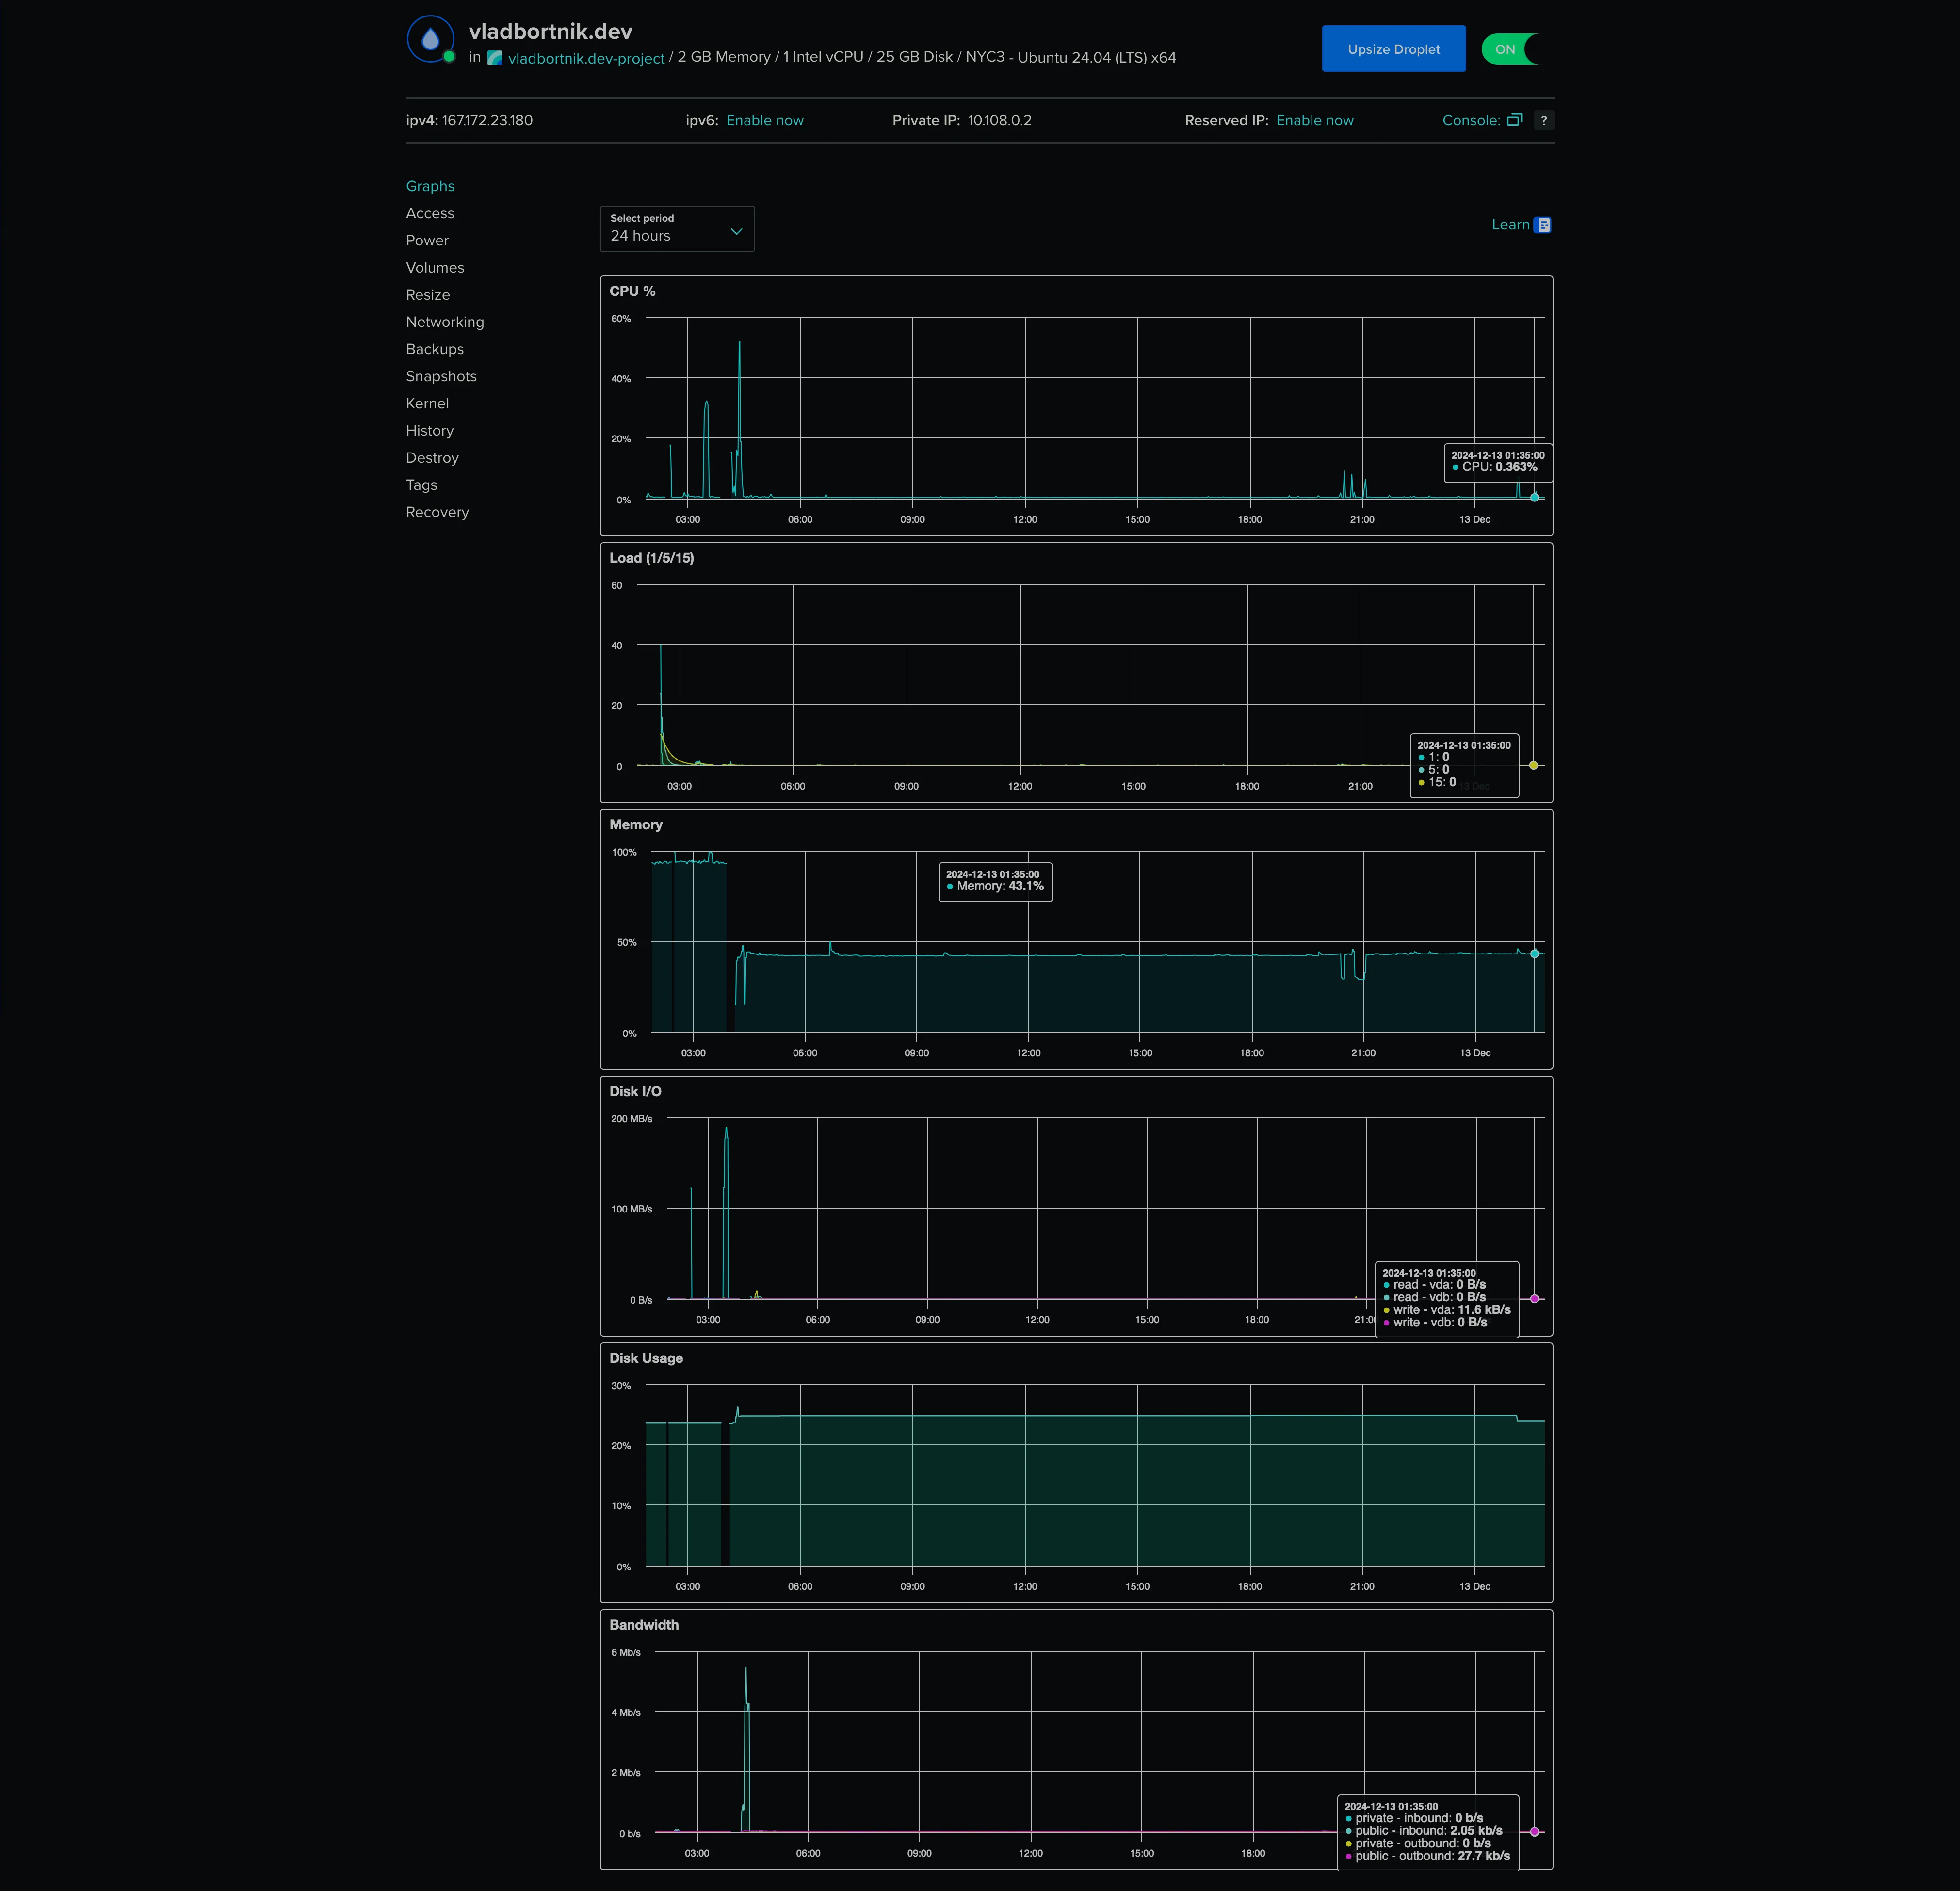Image resolution: width=1960 pixels, height=1891 pixels.
Task: Open the Snapshots section
Action: click(x=441, y=376)
